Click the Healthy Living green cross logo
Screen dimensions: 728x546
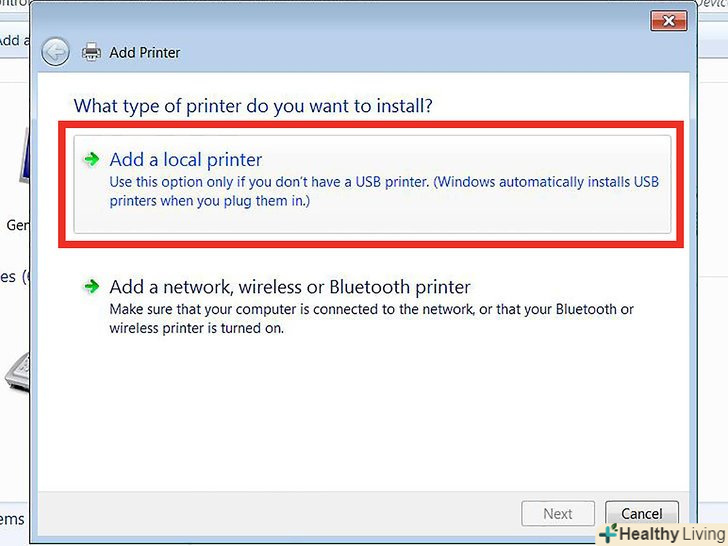(607, 533)
